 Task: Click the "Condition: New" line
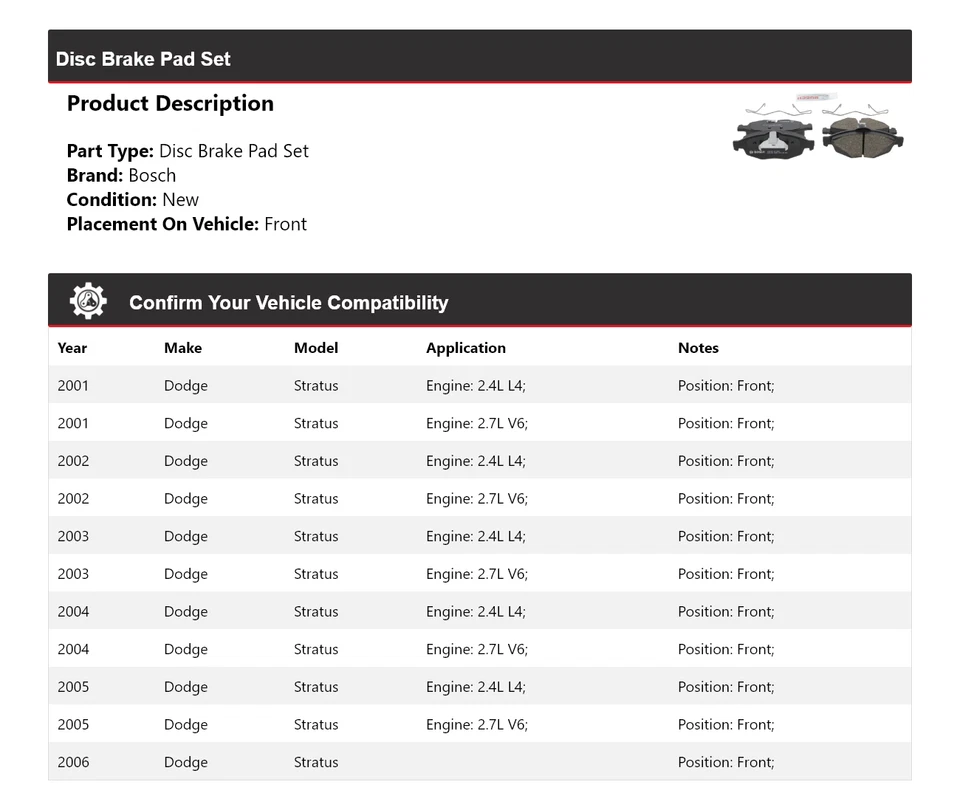click(x=133, y=199)
